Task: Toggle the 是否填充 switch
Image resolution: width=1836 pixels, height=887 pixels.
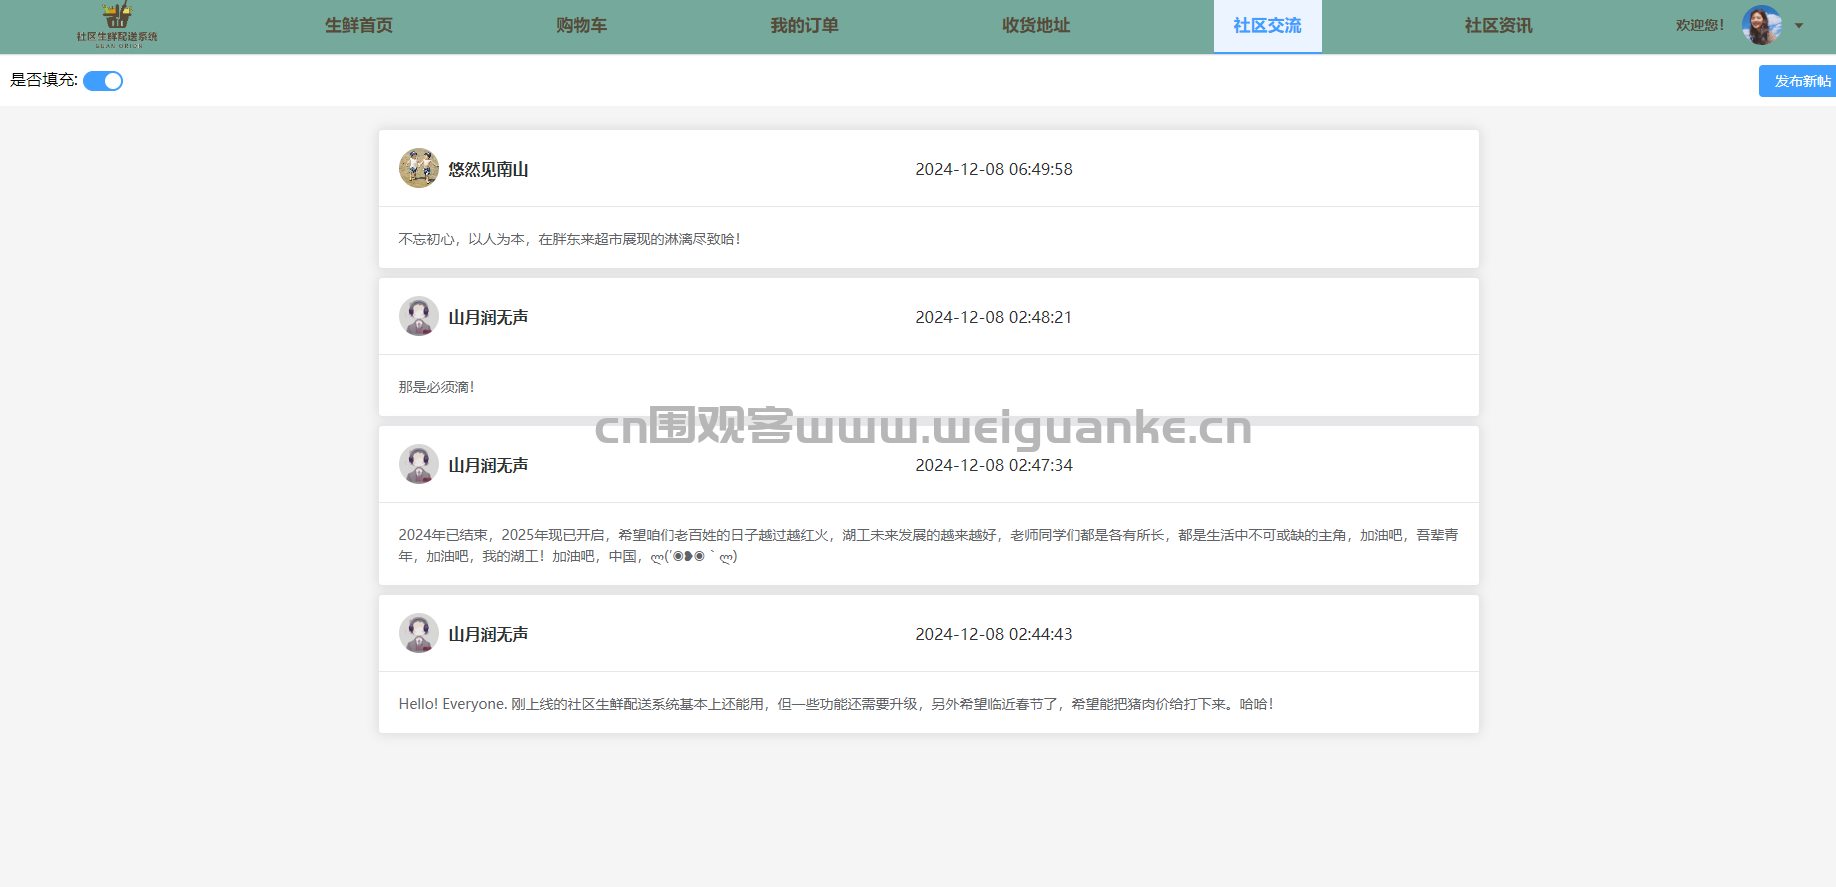Action: (x=103, y=81)
